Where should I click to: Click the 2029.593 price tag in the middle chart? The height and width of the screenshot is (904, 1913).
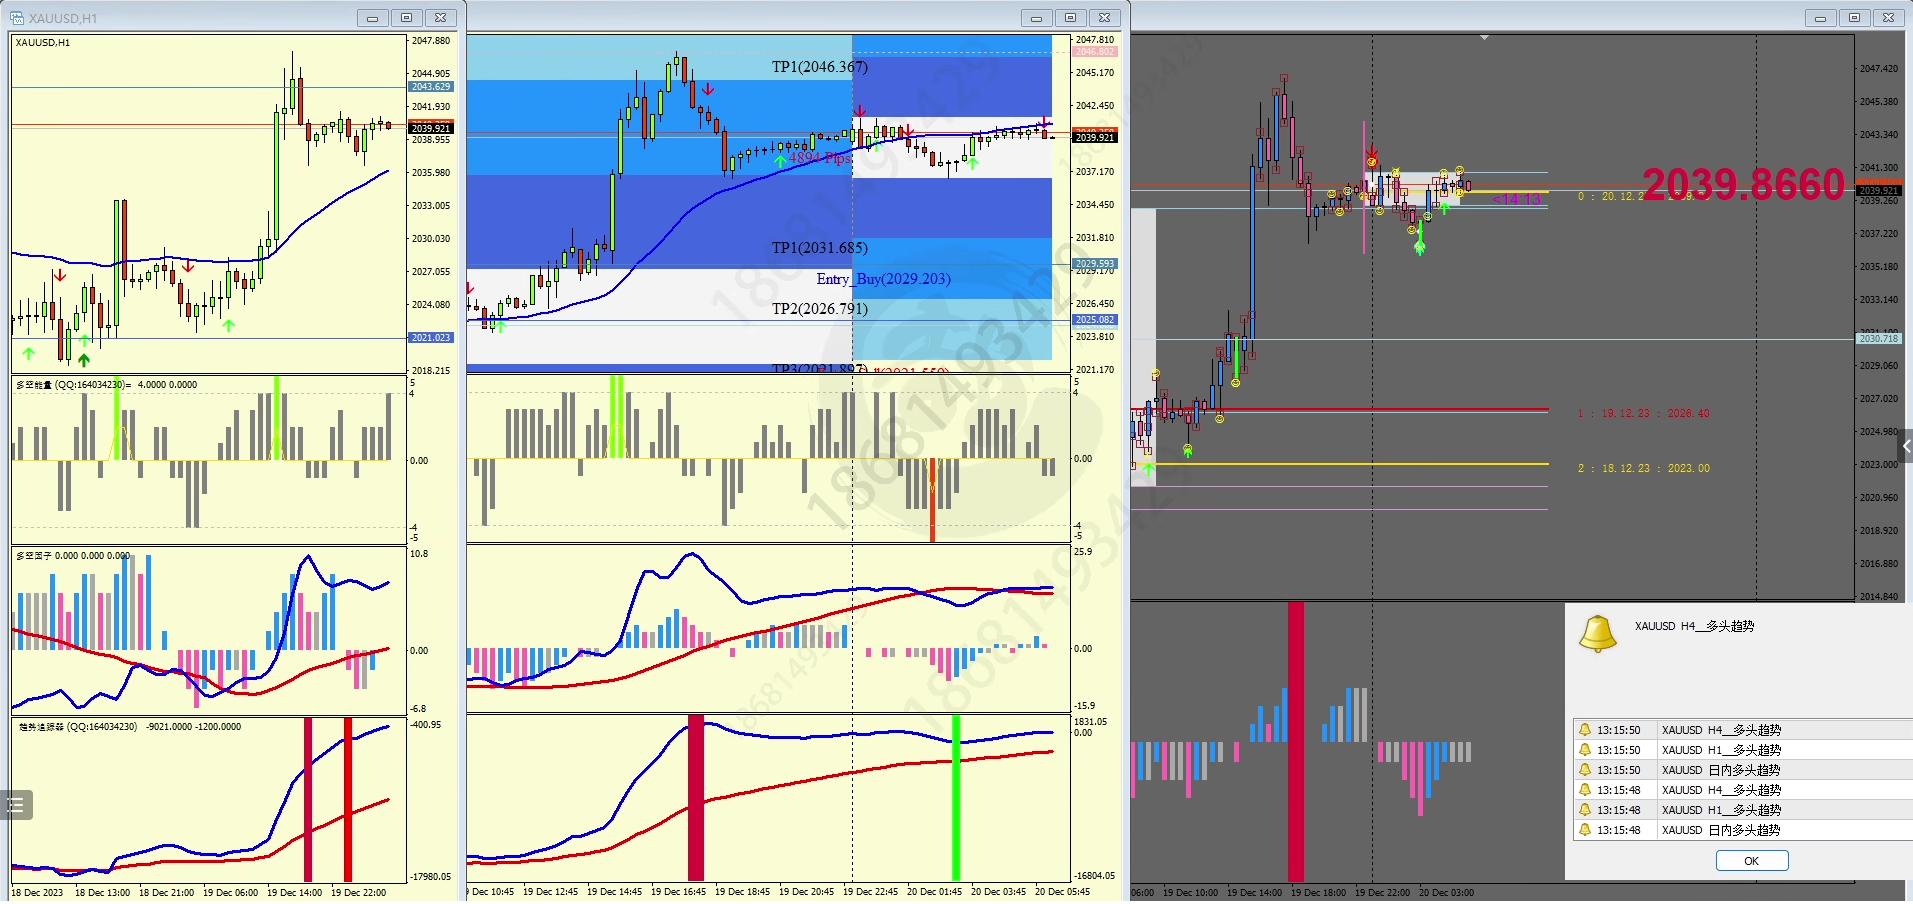(x=1095, y=264)
